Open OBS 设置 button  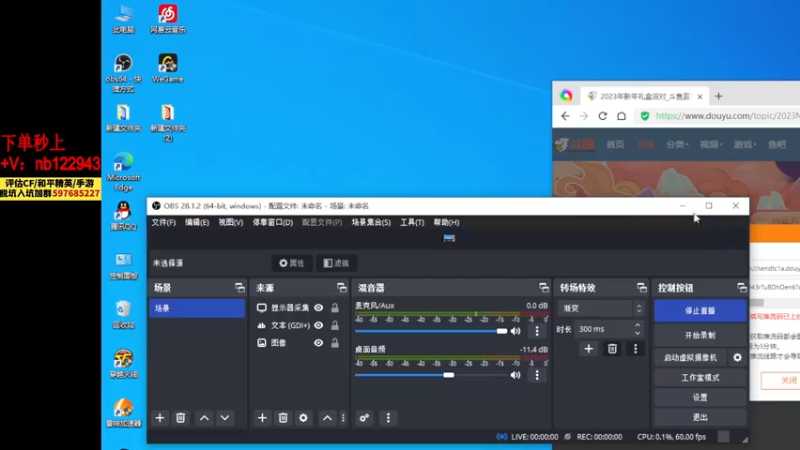(700, 397)
